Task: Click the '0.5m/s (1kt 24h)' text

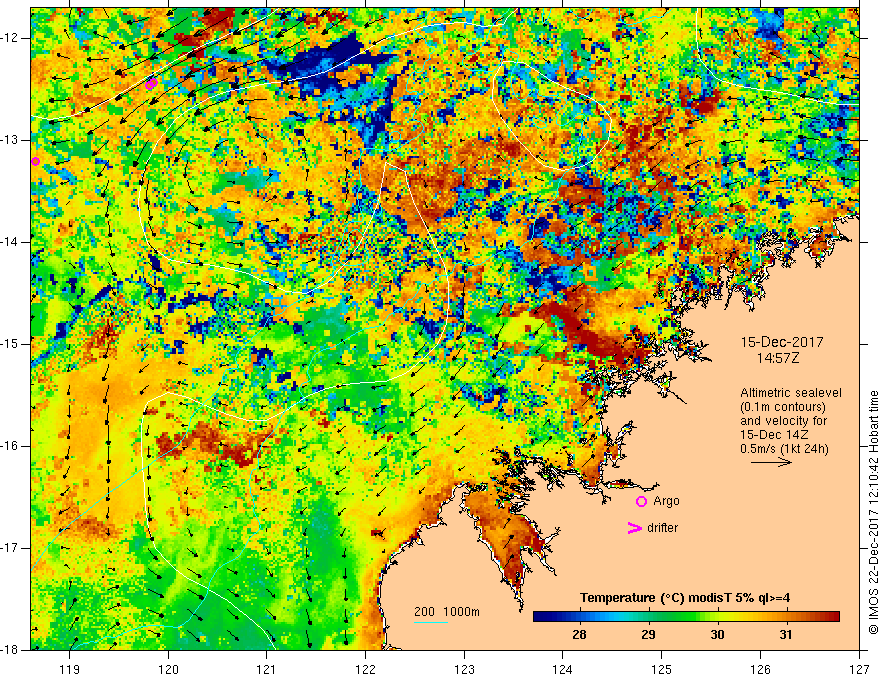Action: coord(784,449)
